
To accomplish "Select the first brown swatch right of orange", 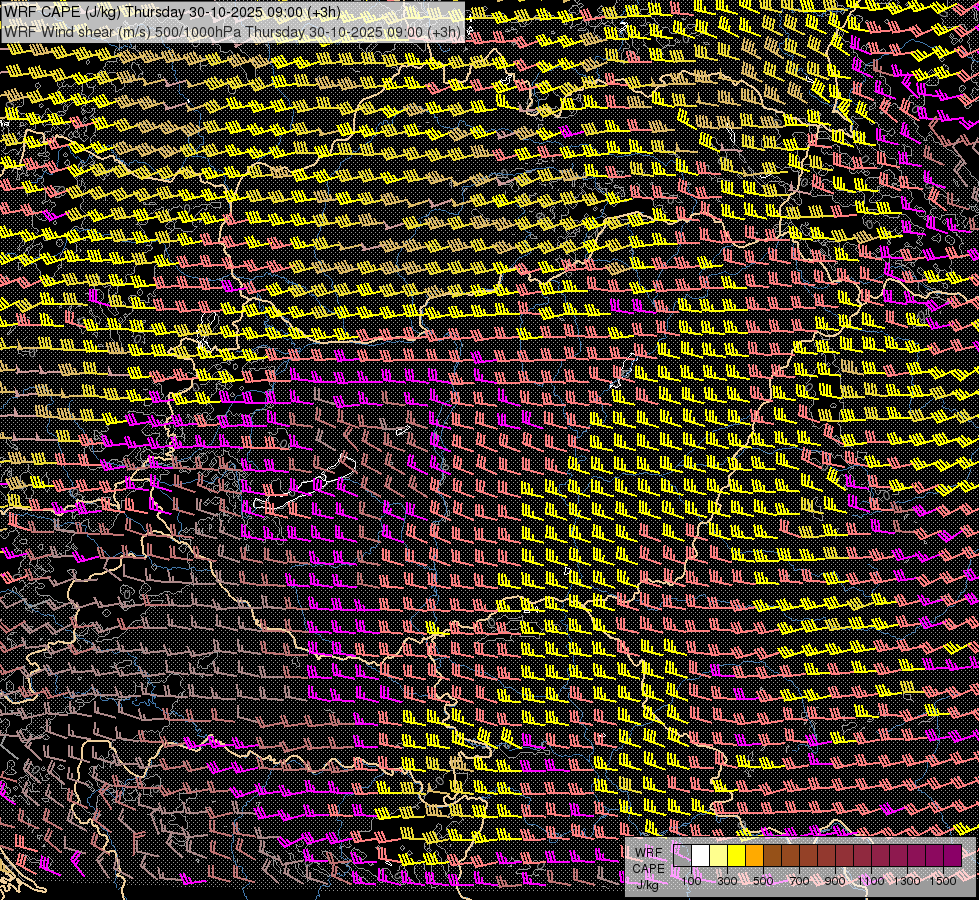I will (x=772, y=856).
